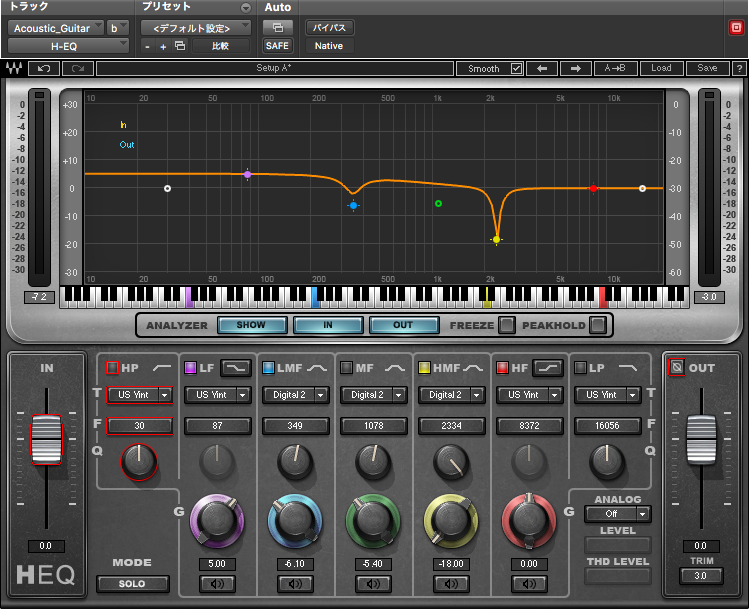
Task: Switch to next preset with right arrow
Action: click(x=576, y=68)
